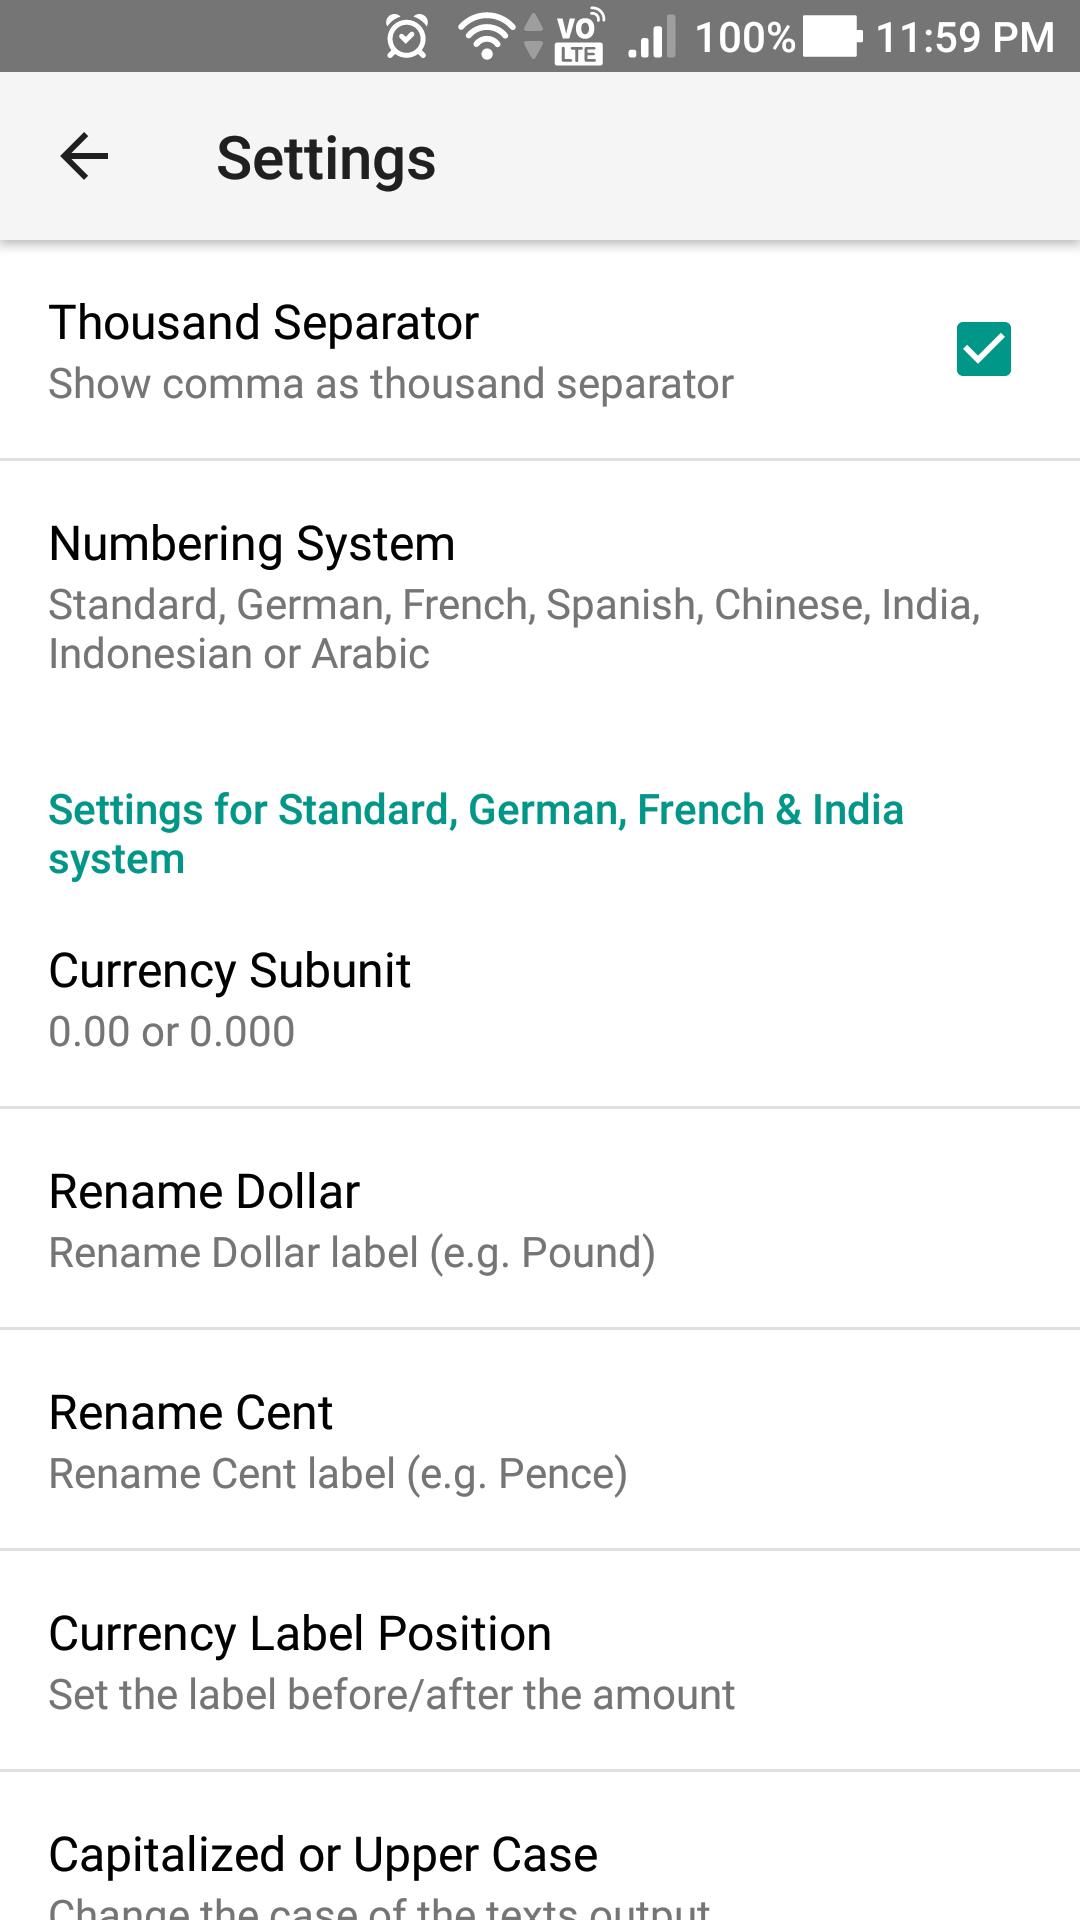Open Currency Subunit decimal options
Screen dimensions: 1080x1920
click(540, 998)
